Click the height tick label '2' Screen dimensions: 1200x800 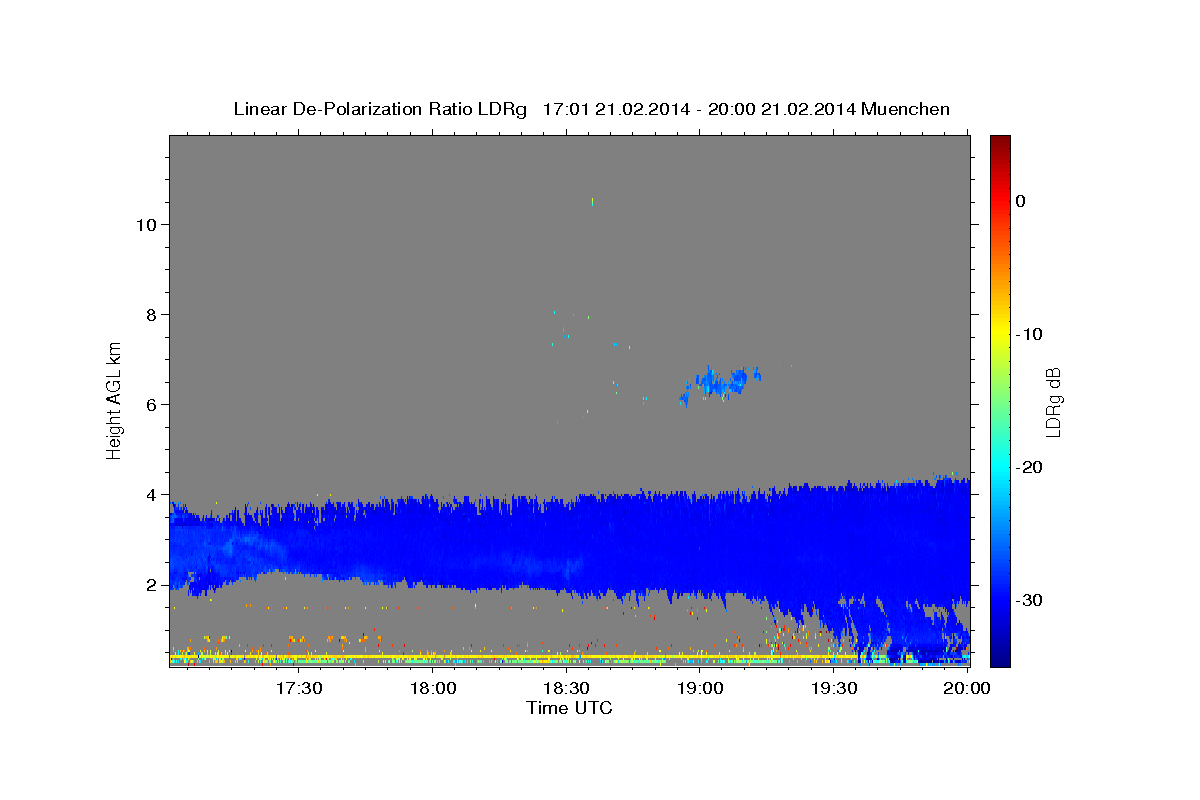click(150, 584)
